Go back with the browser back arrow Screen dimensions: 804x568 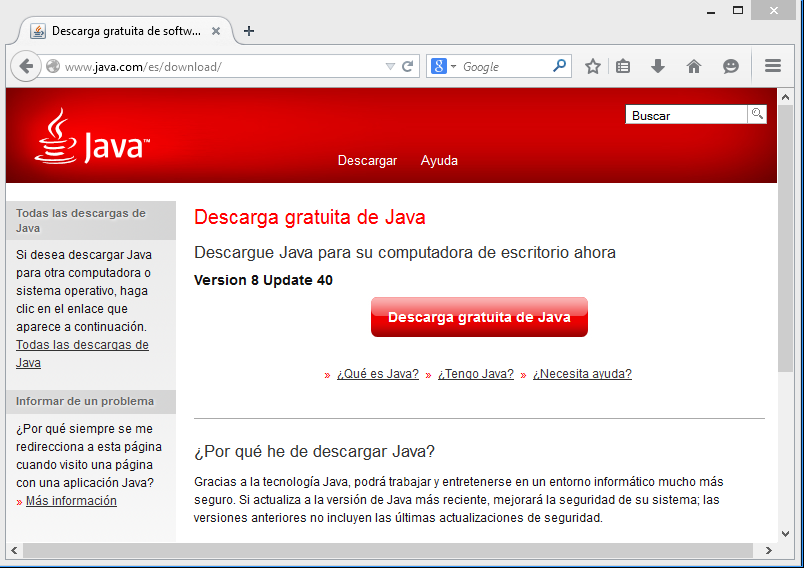click(x=26, y=66)
